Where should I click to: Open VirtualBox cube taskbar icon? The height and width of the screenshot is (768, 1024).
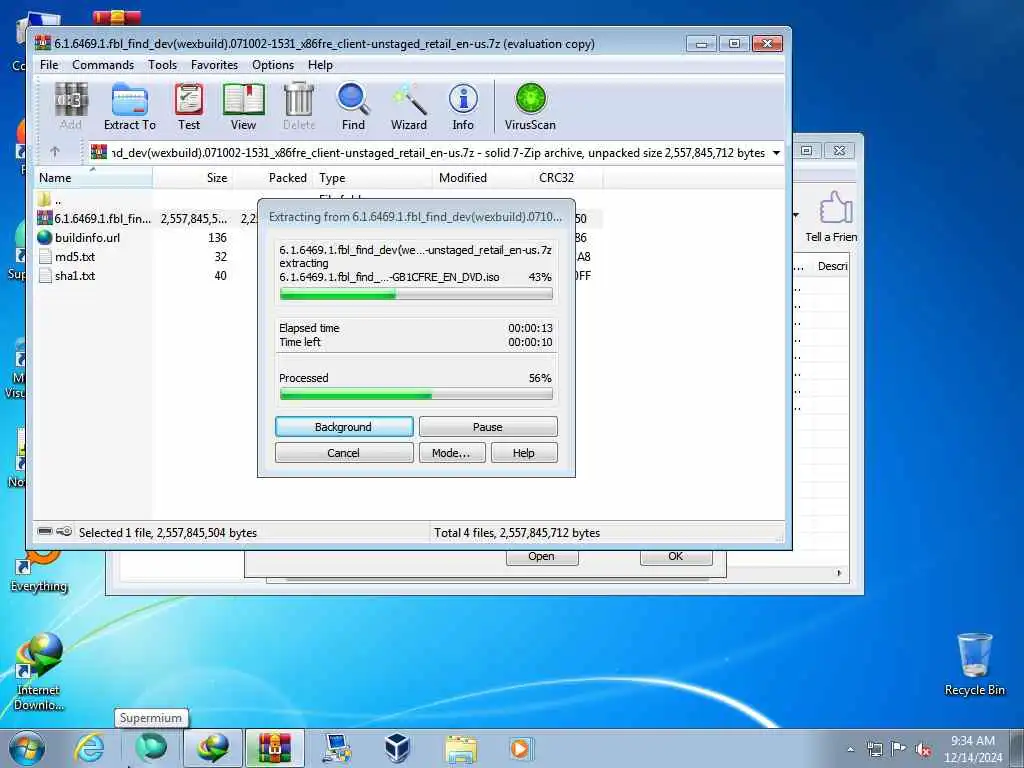[396, 748]
